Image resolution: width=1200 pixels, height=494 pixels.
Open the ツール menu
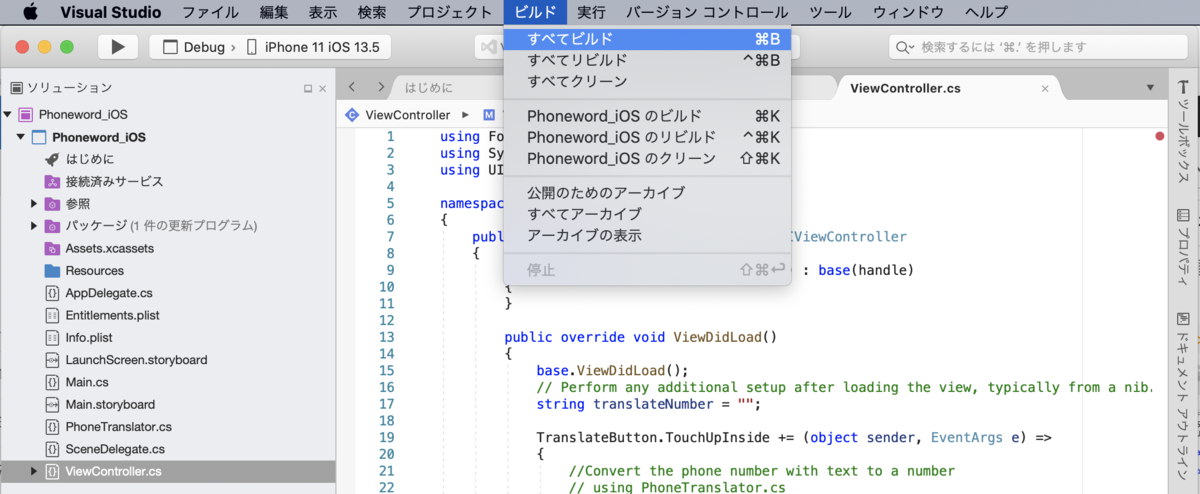point(830,12)
